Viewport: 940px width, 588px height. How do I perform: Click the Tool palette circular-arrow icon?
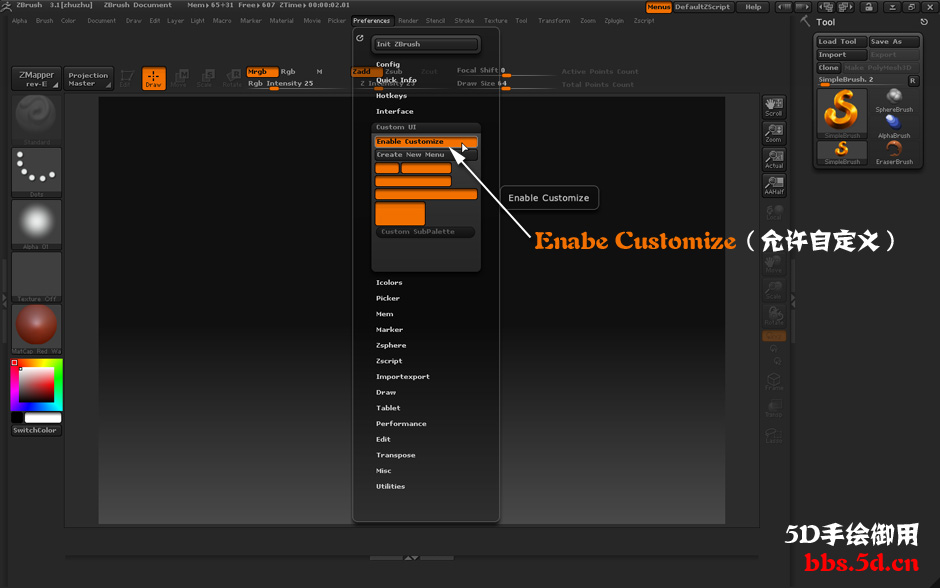924,22
